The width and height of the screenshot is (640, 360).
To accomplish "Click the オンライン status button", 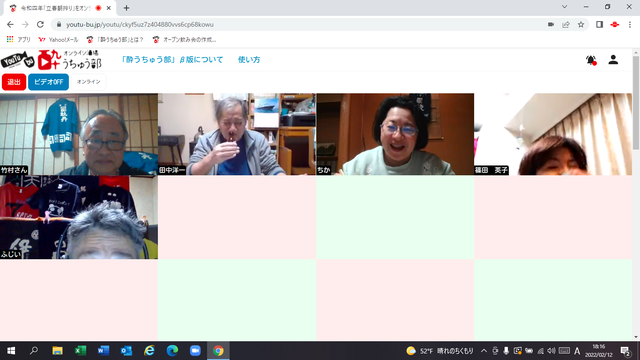I will click(89, 82).
